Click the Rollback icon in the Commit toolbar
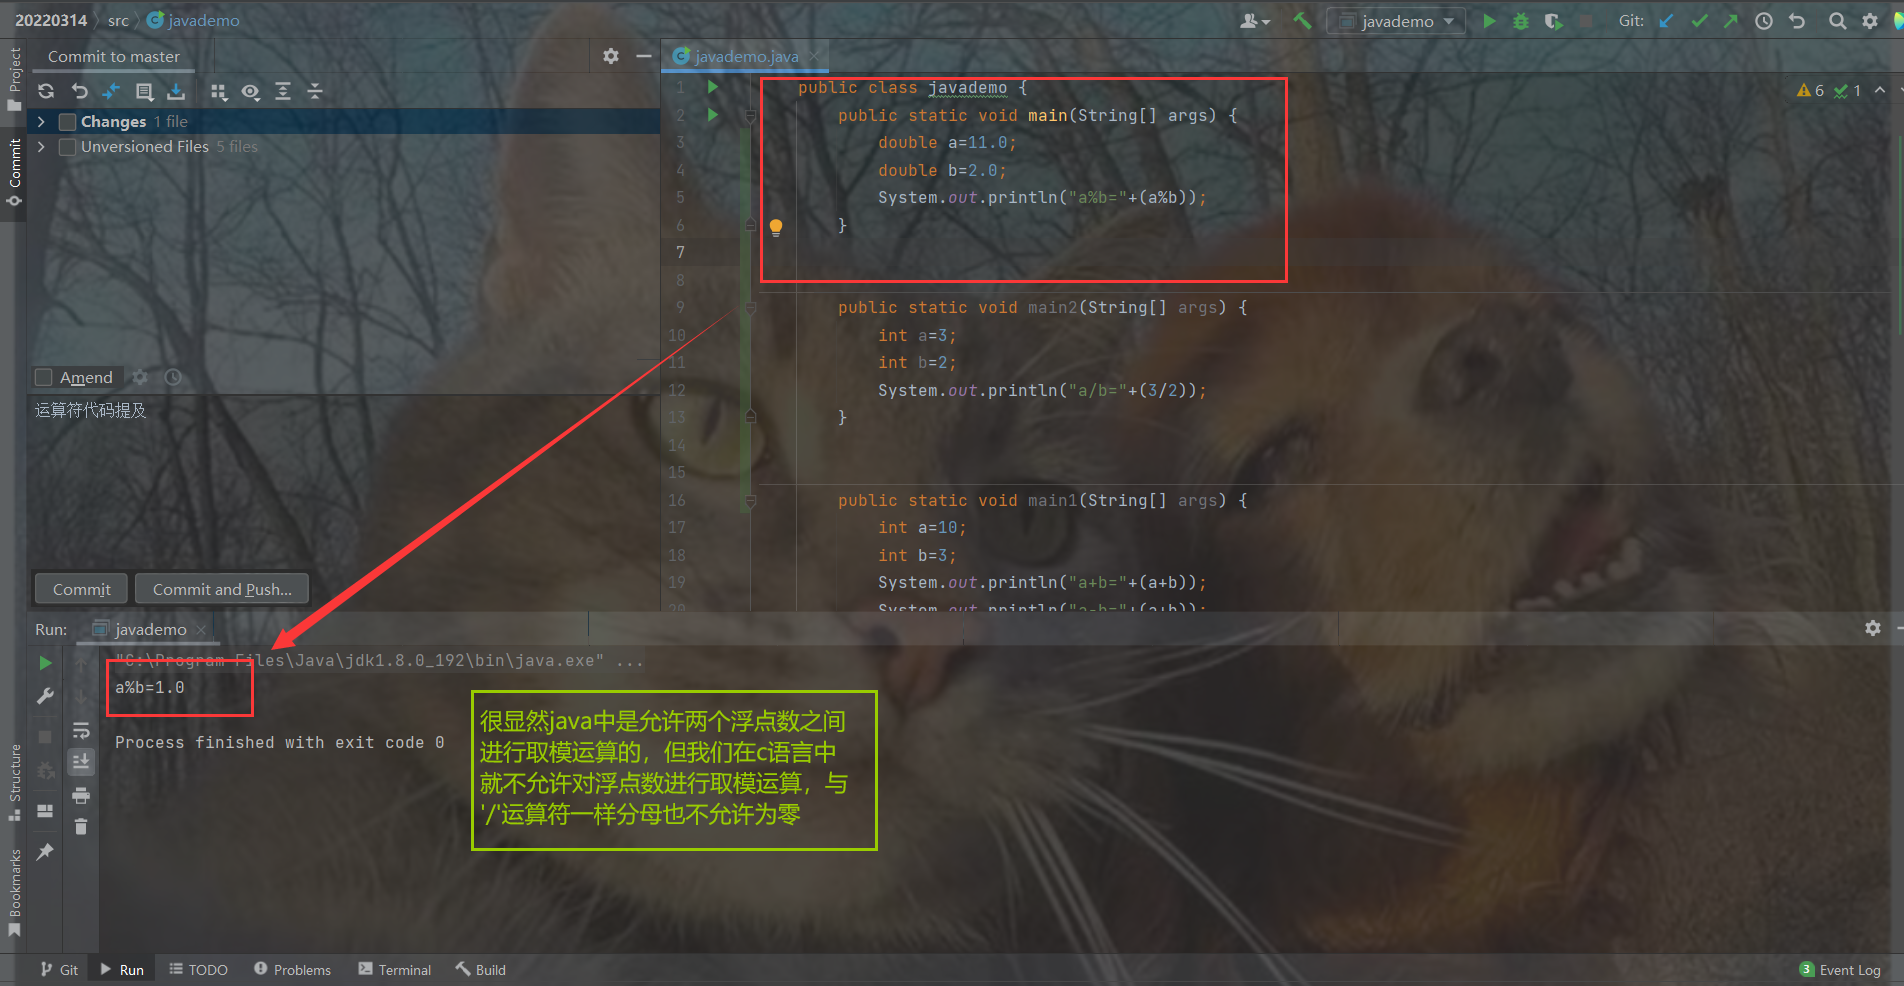This screenshot has height=986, width=1904. point(80,91)
